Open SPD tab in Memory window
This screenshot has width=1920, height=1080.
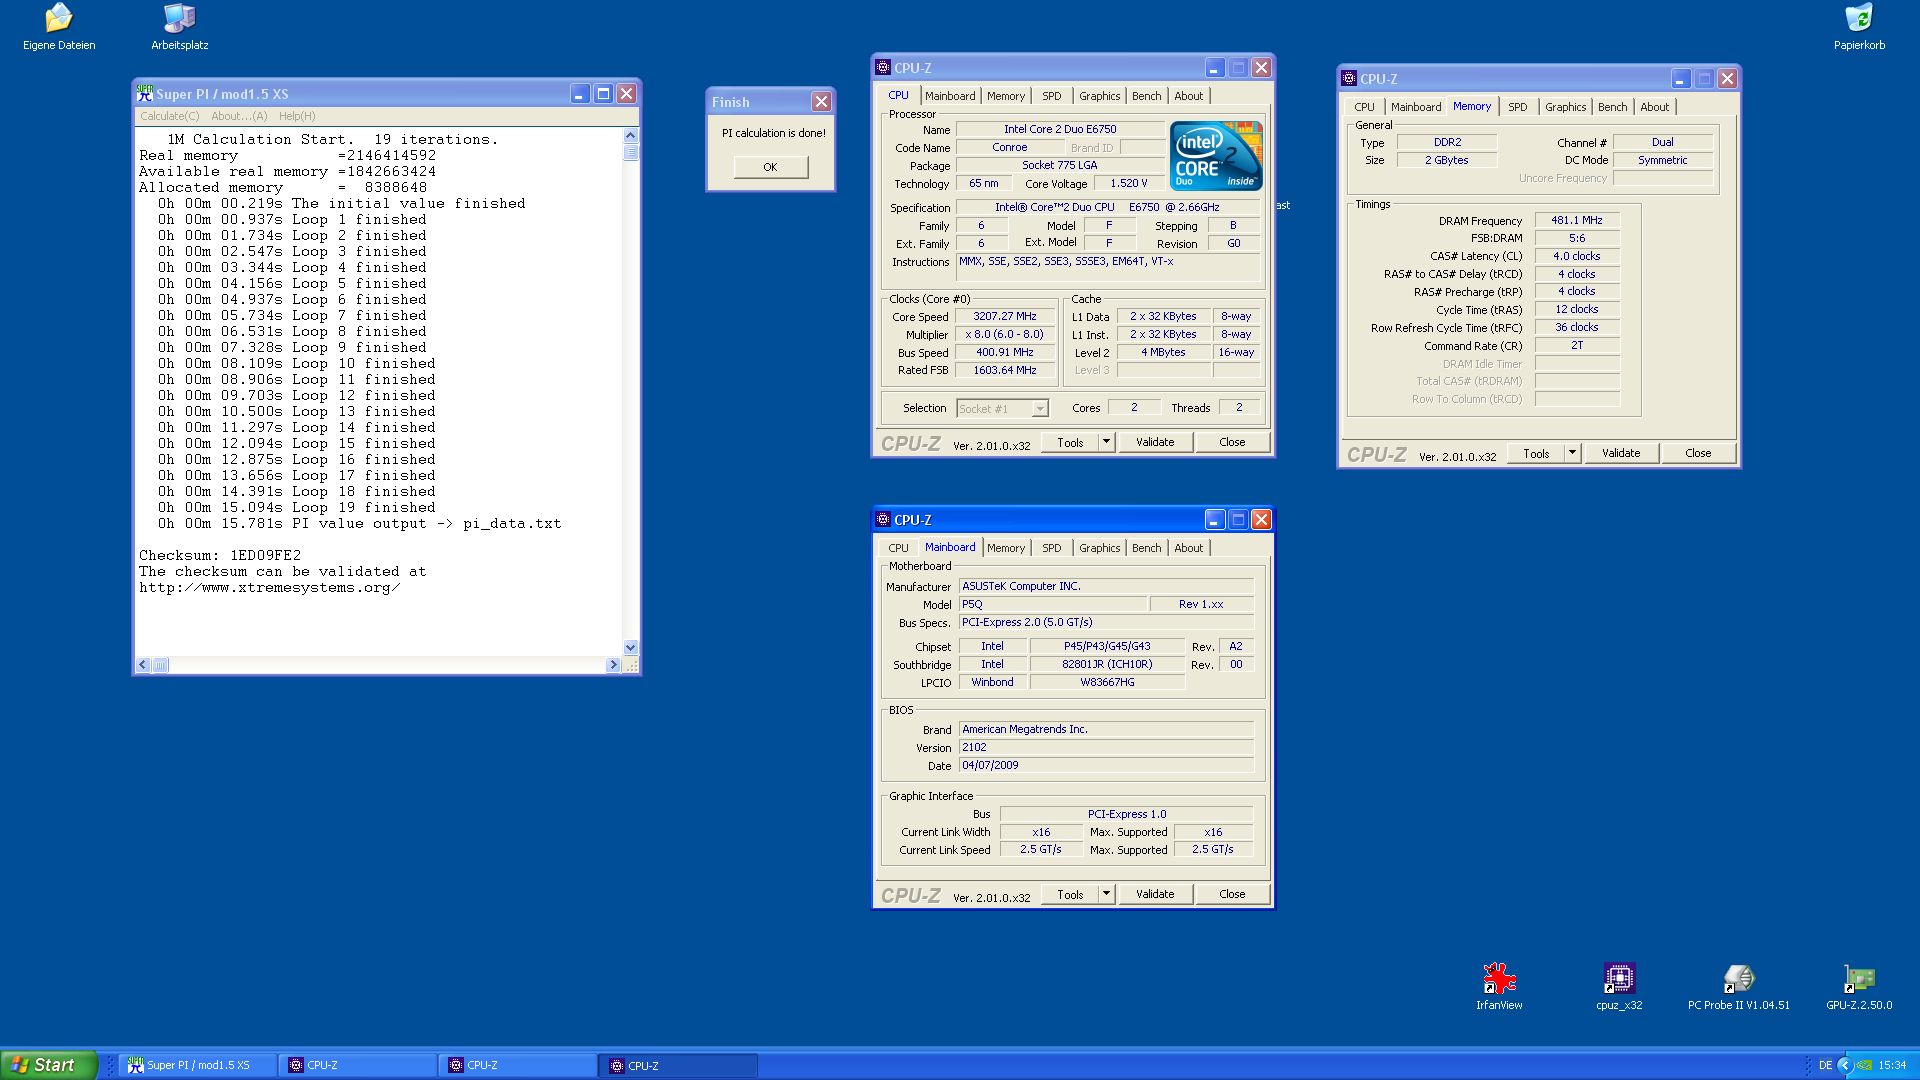coord(1518,107)
